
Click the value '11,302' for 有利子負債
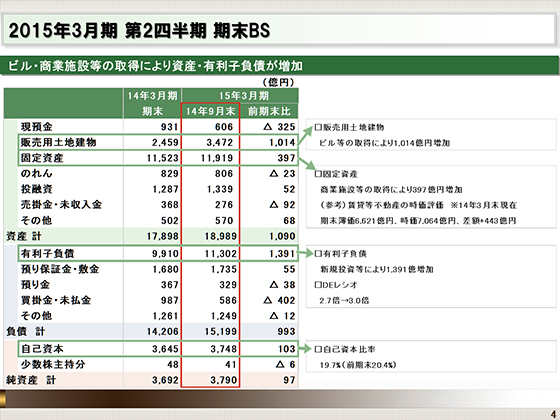point(221,254)
